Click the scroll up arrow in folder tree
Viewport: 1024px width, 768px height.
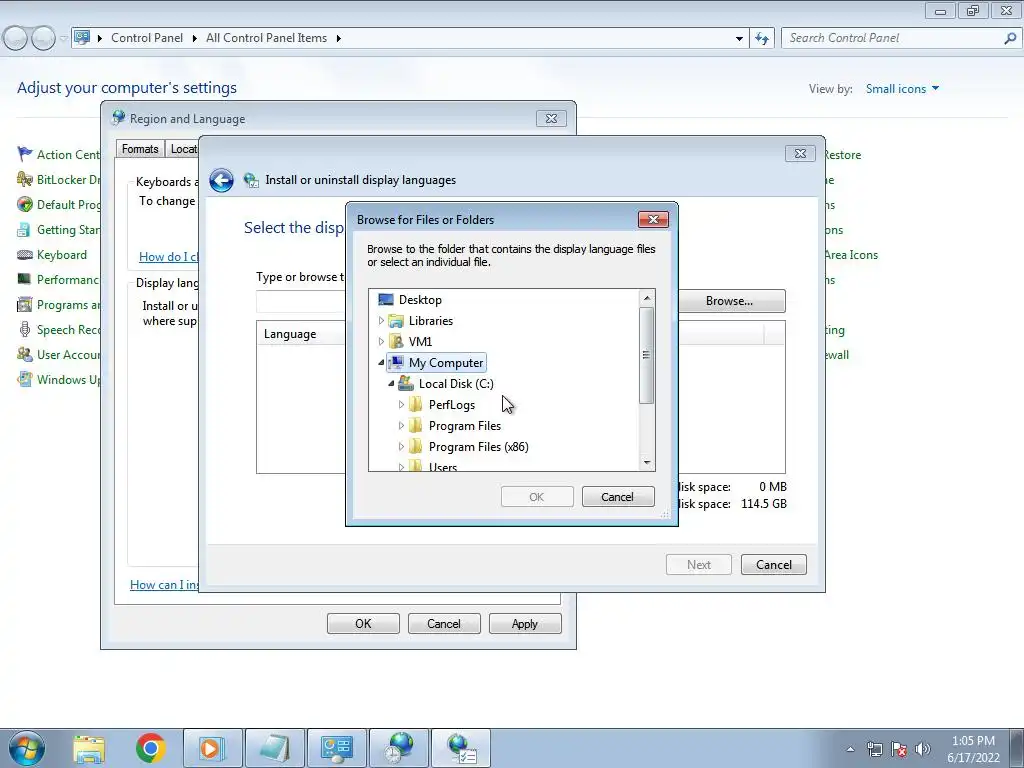pyautogui.click(x=647, y=298)
